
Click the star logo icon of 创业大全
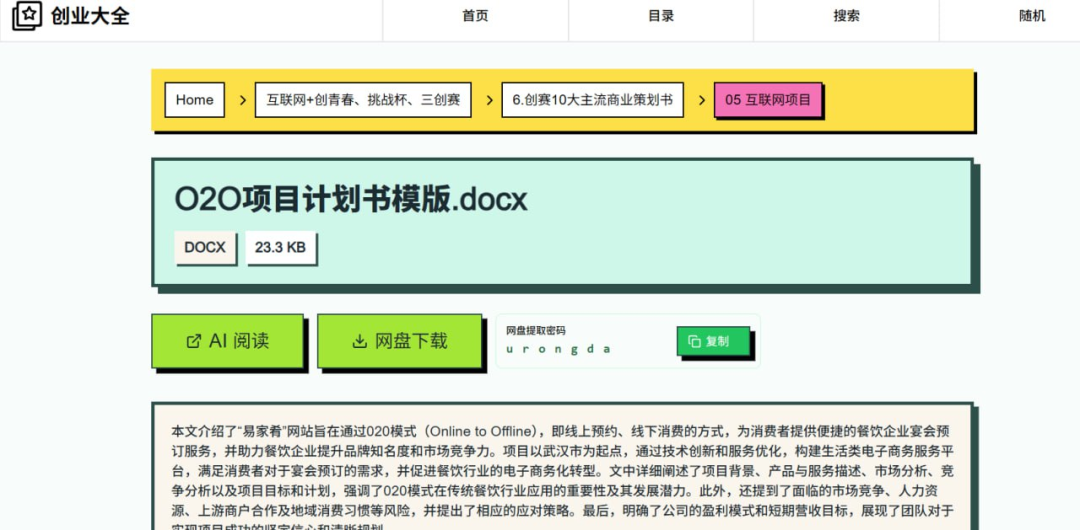27,16
